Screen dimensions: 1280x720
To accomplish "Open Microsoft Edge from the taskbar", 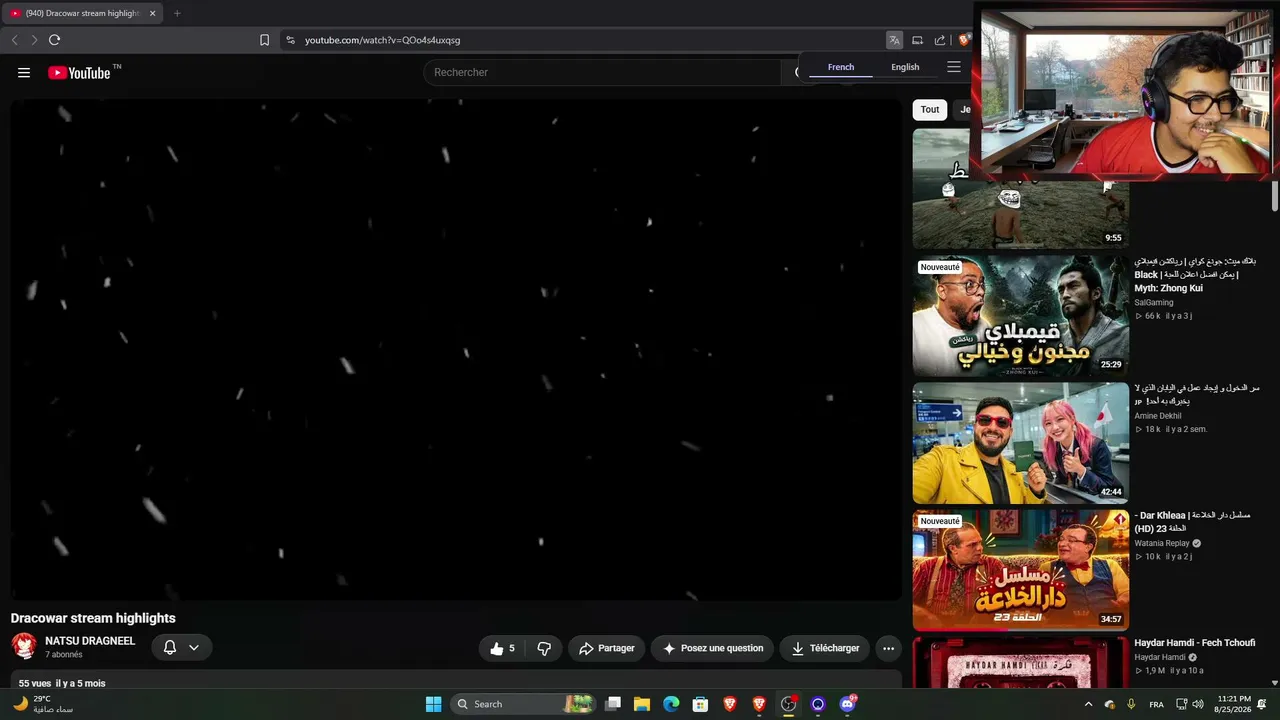I will click(x=671, y=704).
